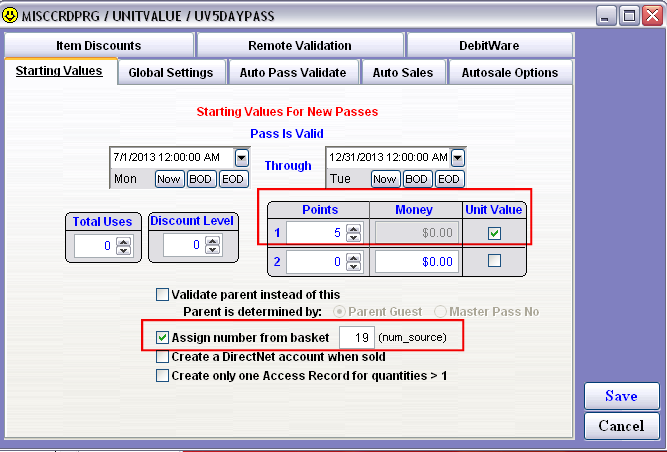Increase row 2 Points with up arrow

coord(353,258)
